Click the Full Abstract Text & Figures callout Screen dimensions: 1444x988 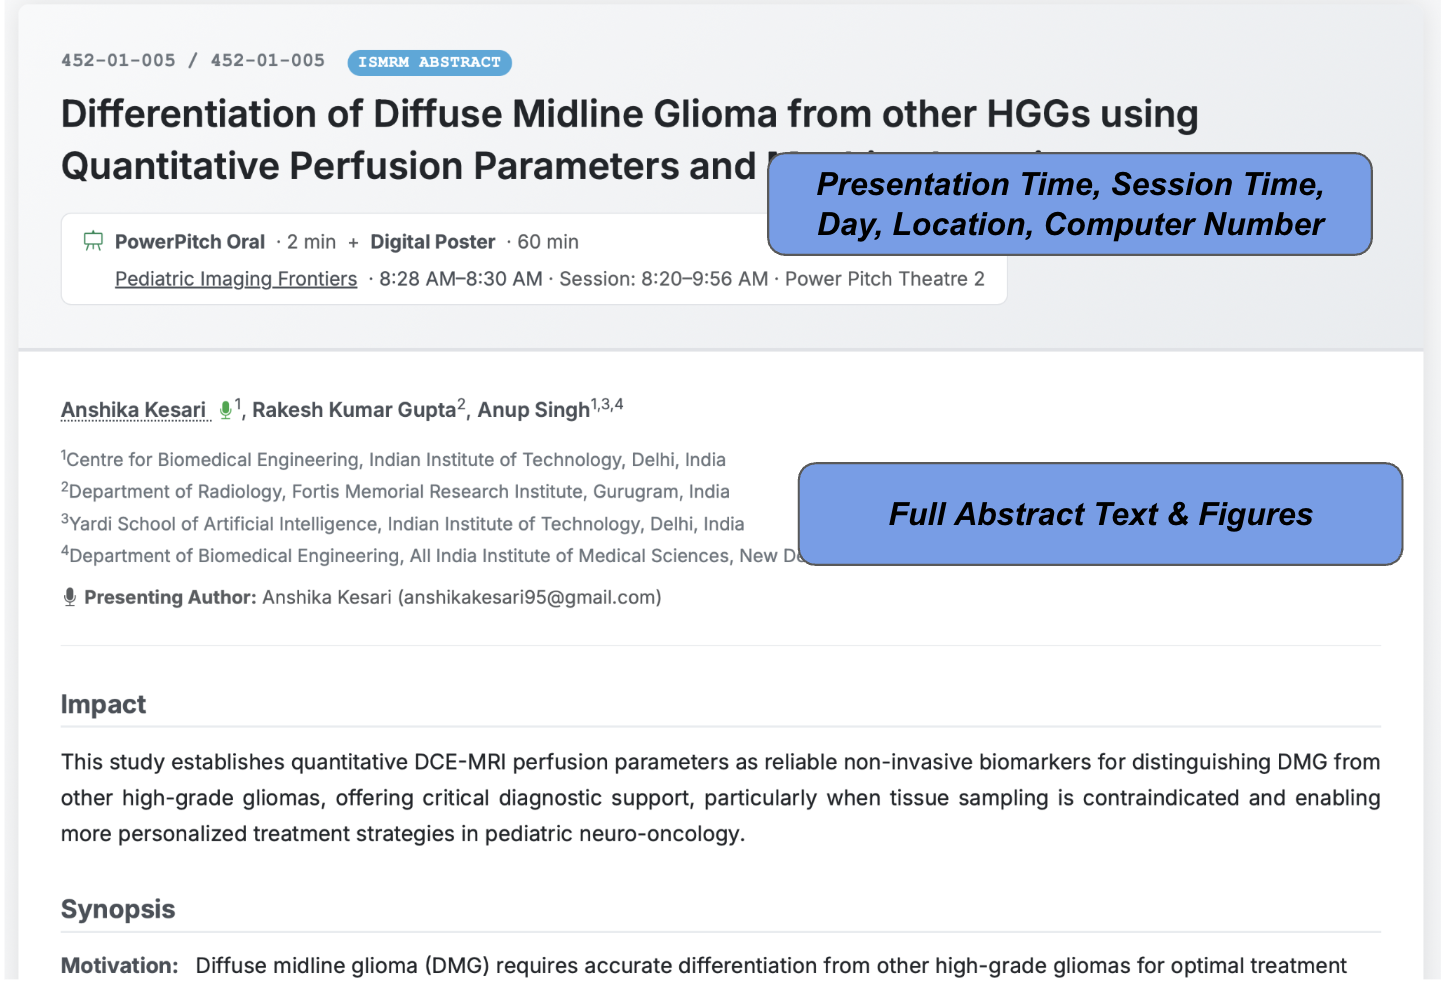coord(1100,514)
